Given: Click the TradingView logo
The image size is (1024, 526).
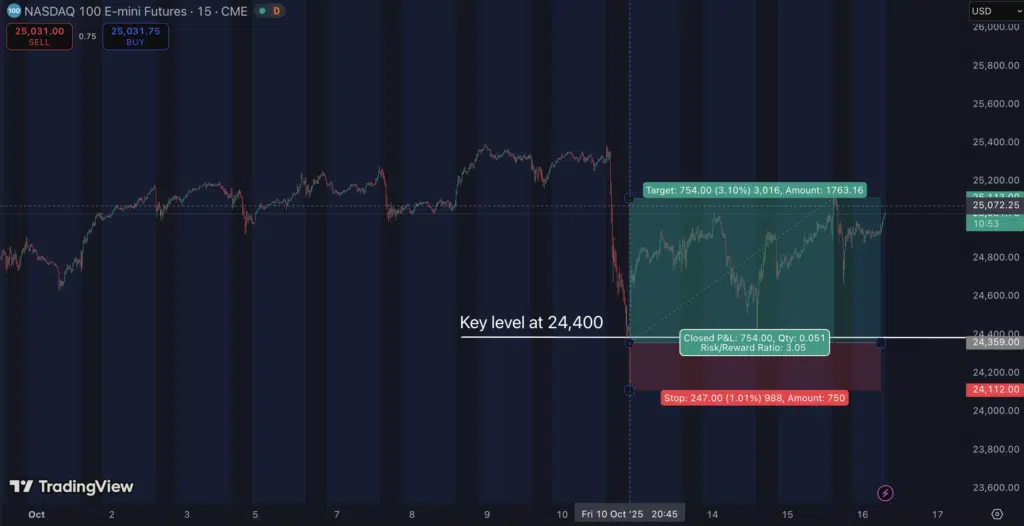Looking at the screenshot, I should [71, 487].
